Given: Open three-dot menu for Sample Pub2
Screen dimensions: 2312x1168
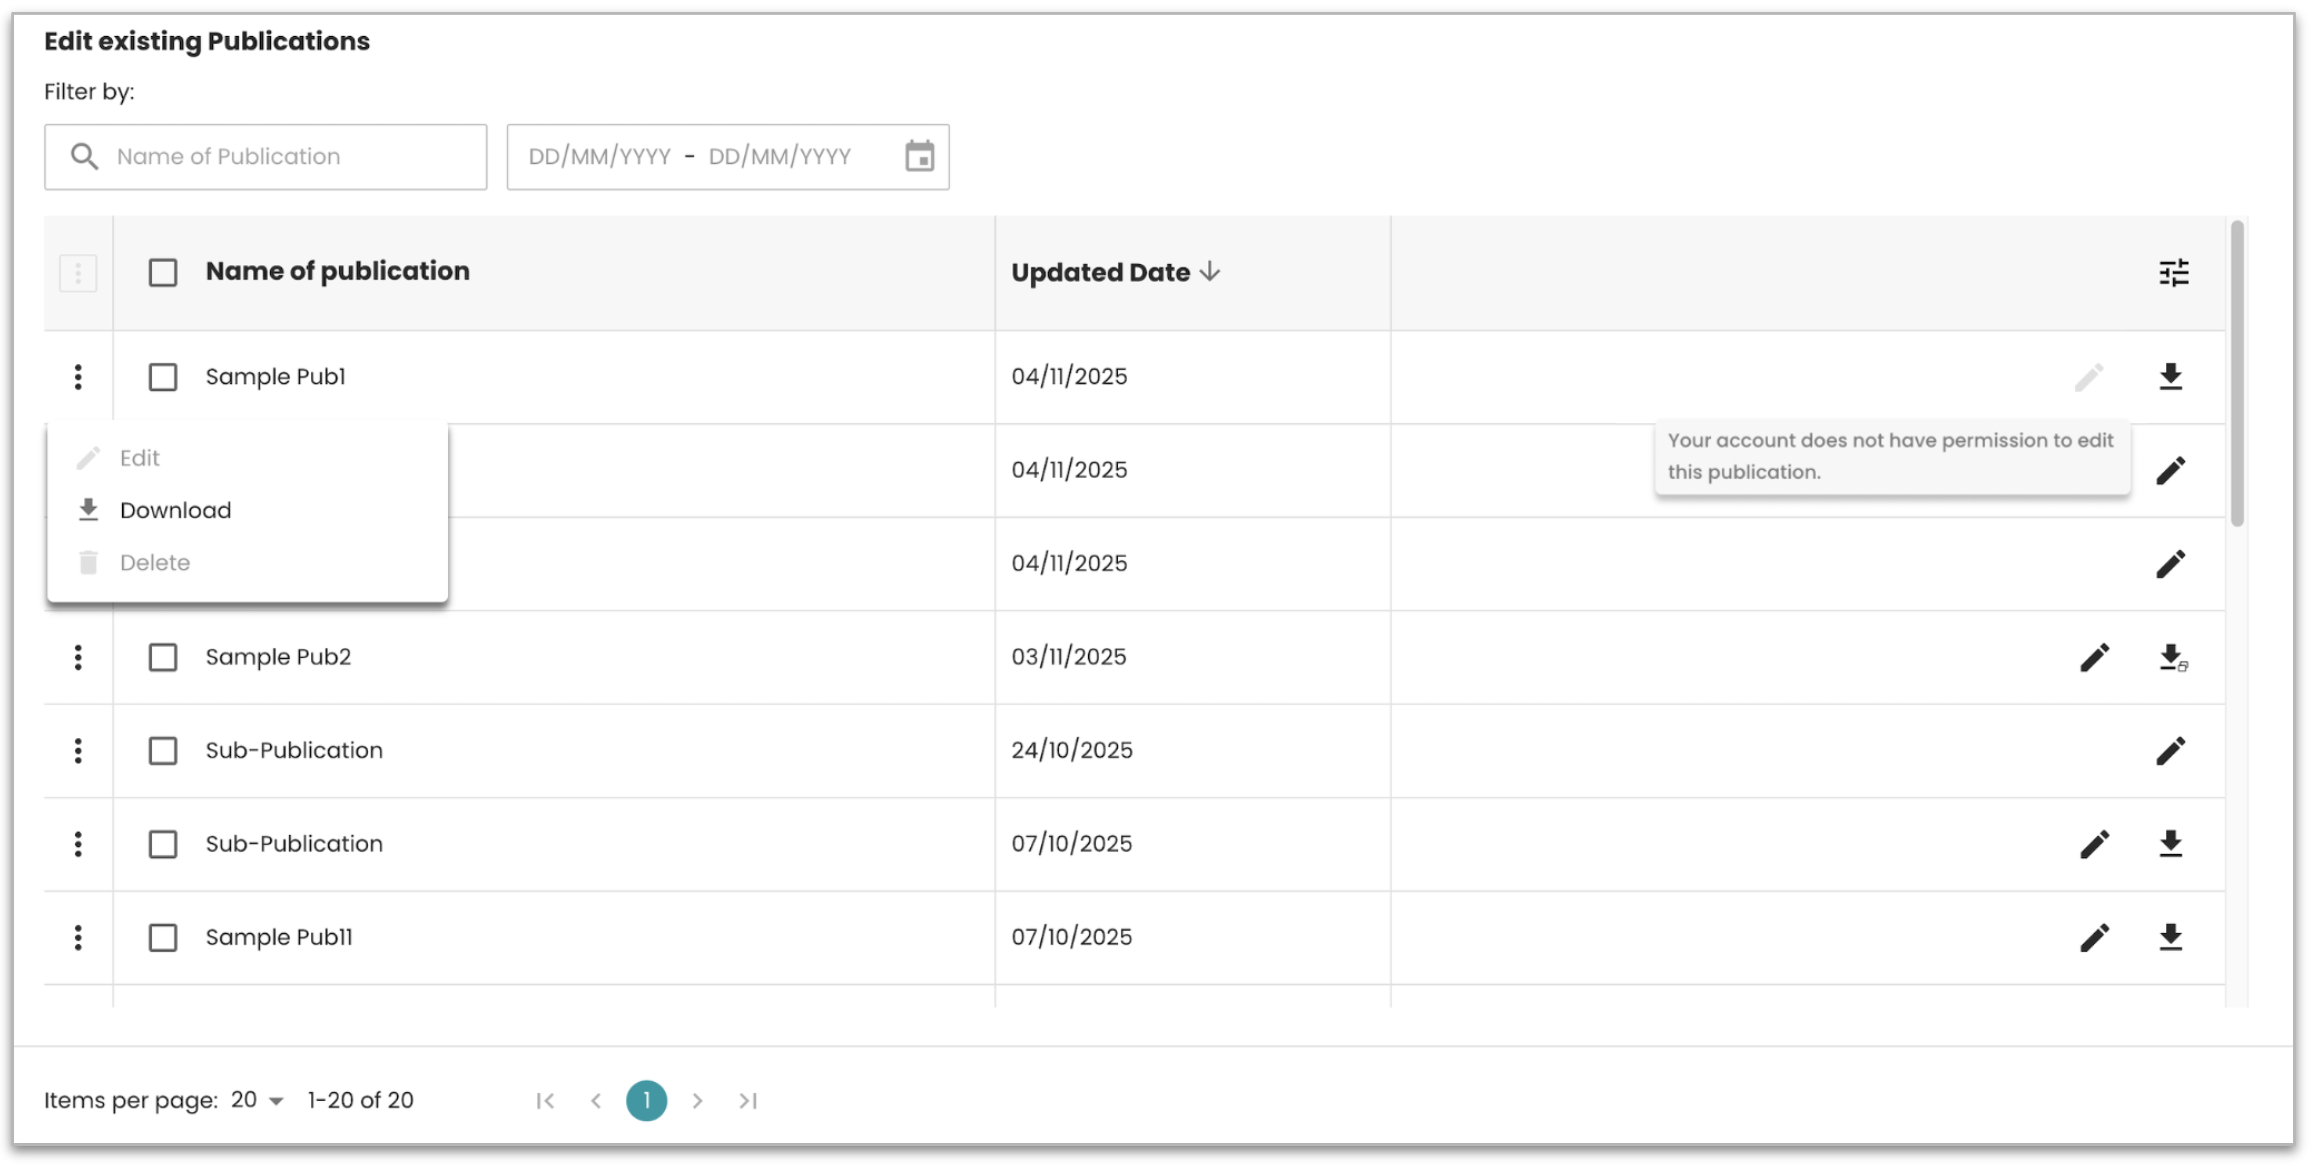Looking at the screenshot, I should pyautogui.click(x=78, y=657).
